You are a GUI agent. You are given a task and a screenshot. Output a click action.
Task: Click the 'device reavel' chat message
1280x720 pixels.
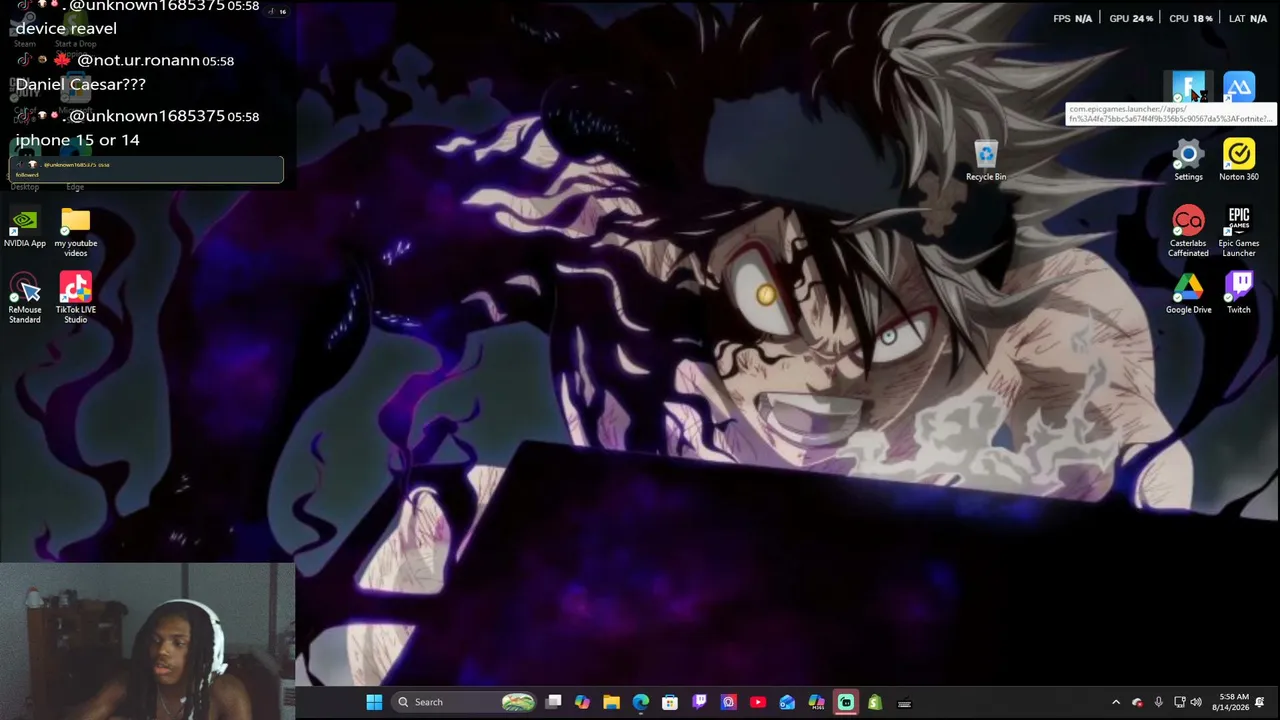[x=66, y=28]
